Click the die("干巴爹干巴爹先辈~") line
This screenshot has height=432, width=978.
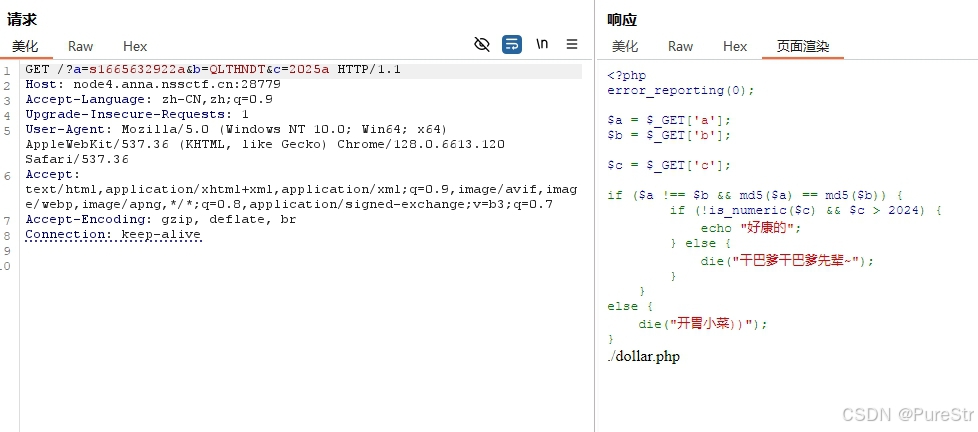click(787, 261)
